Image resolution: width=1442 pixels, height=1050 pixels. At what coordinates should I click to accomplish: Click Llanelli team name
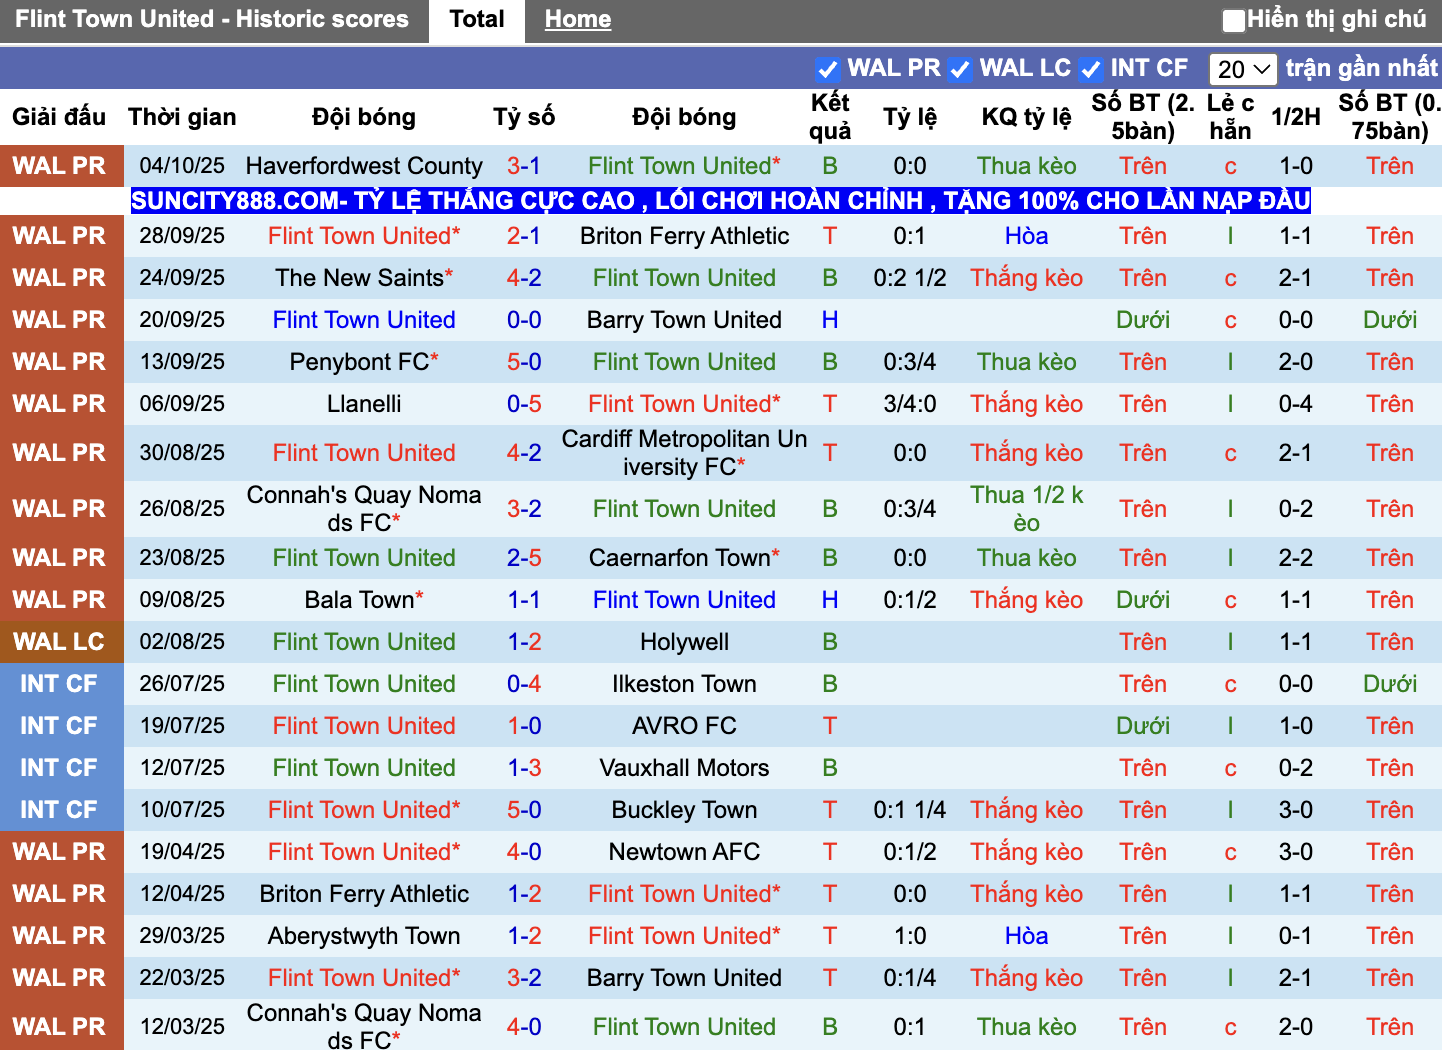point(364,404)
